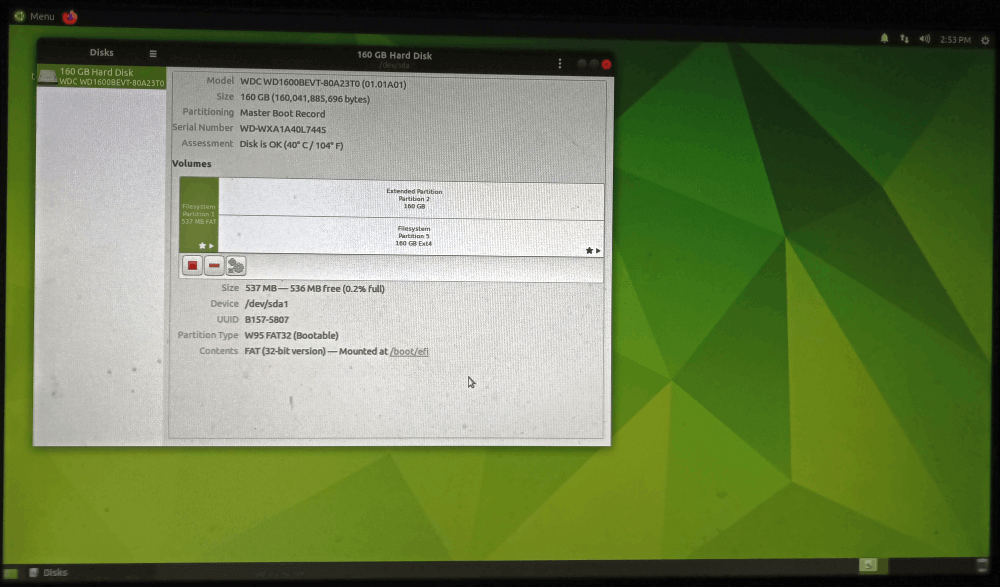Click the delete partition minus button
1000x587 pixels.
click(x=214, y=266)
